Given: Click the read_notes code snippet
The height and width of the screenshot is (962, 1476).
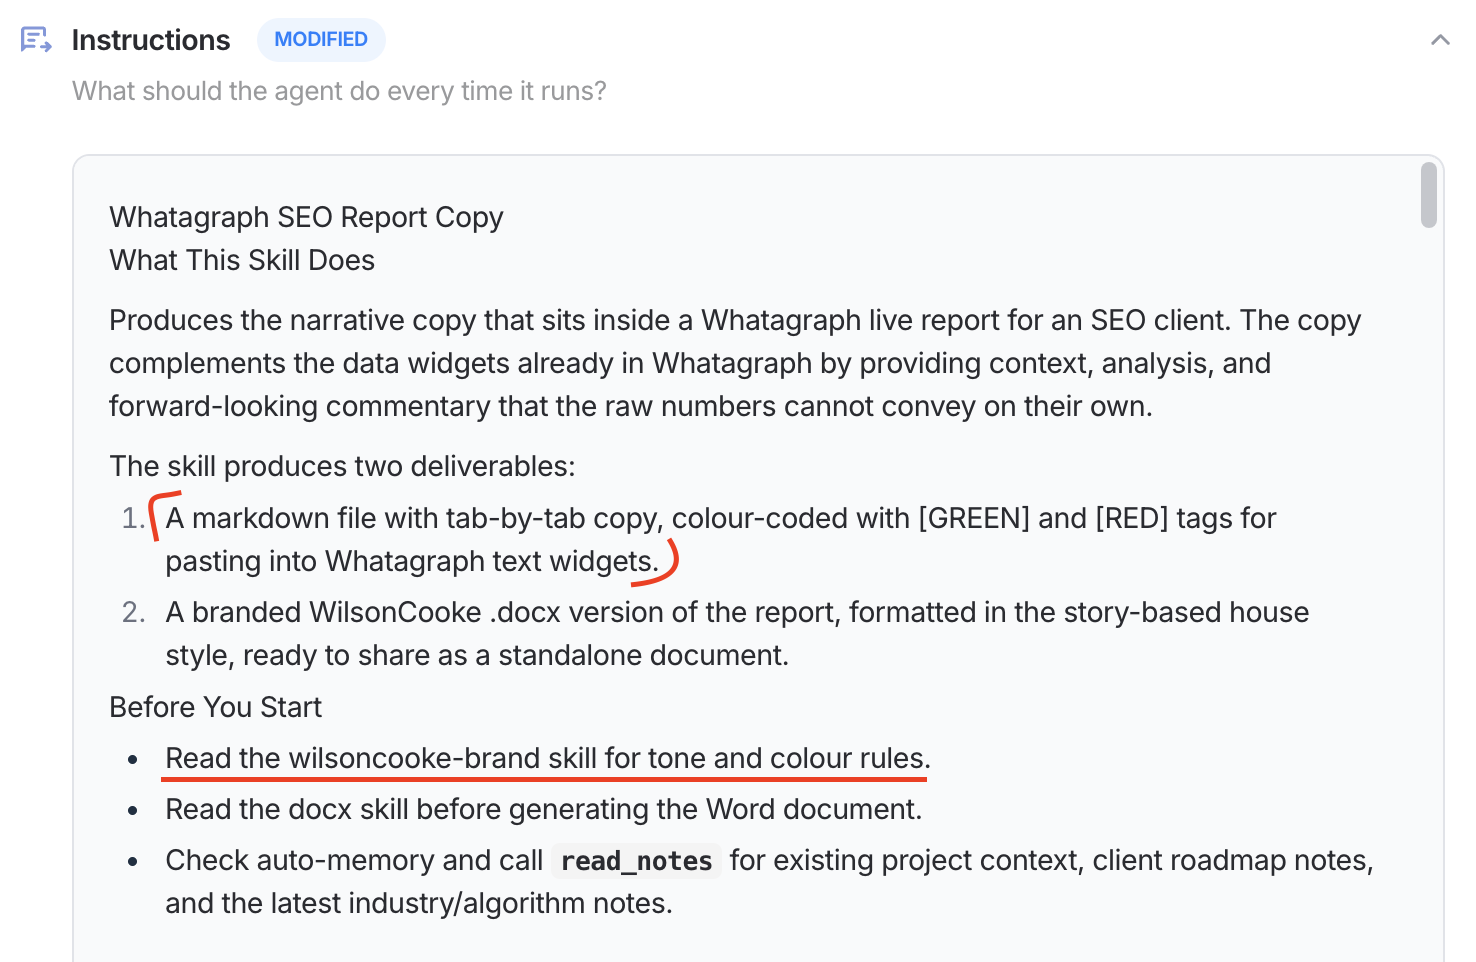Looking at the screenshot, I should point(636,860).
